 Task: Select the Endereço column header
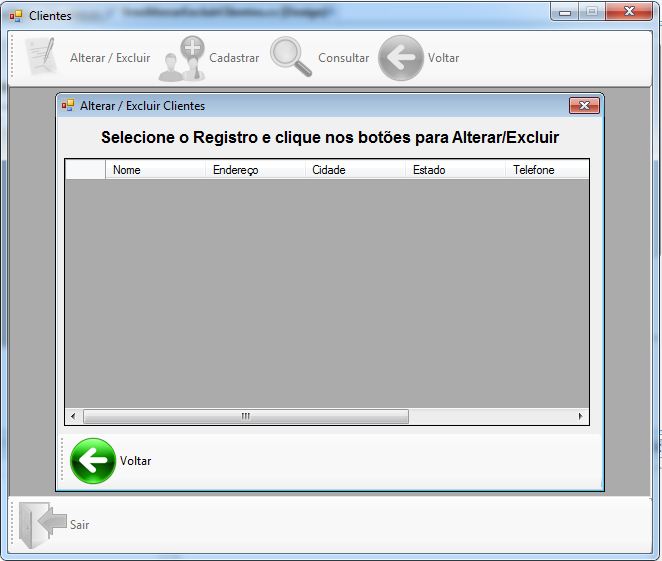pyautogui.click(x=254, y=170)
